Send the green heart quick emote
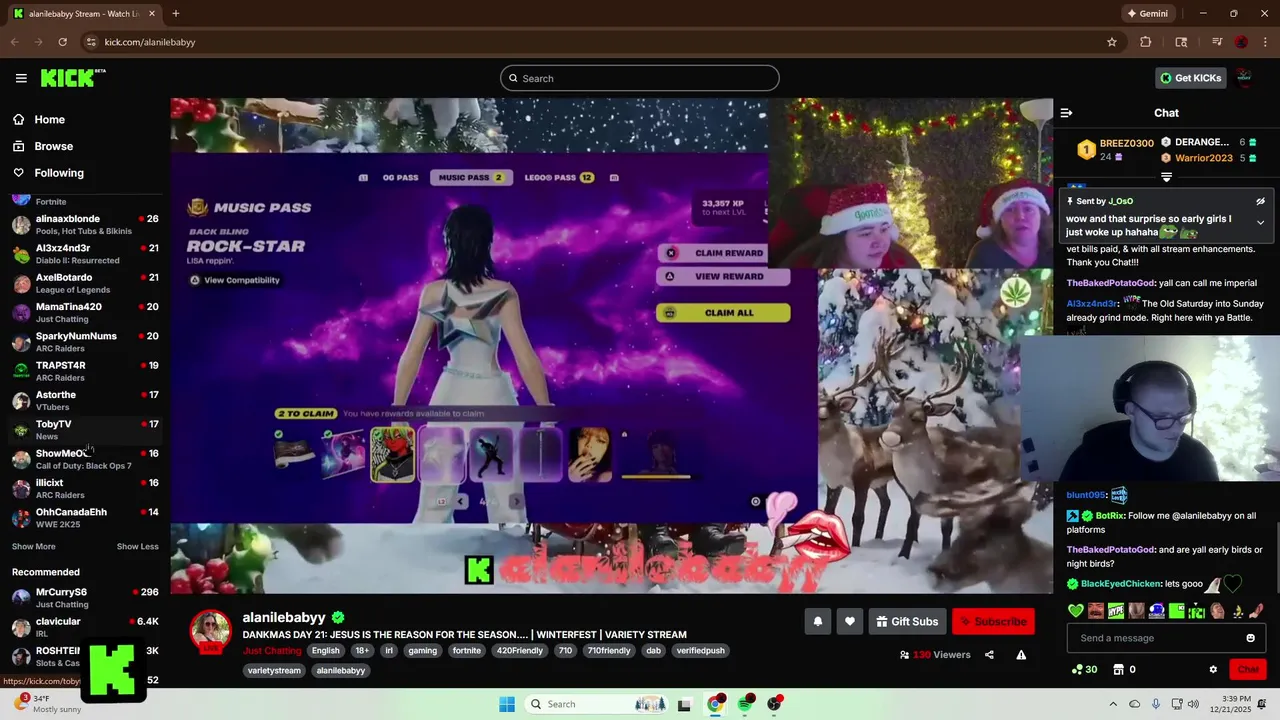1280x720 pixels. click(x=1076, y=610)
